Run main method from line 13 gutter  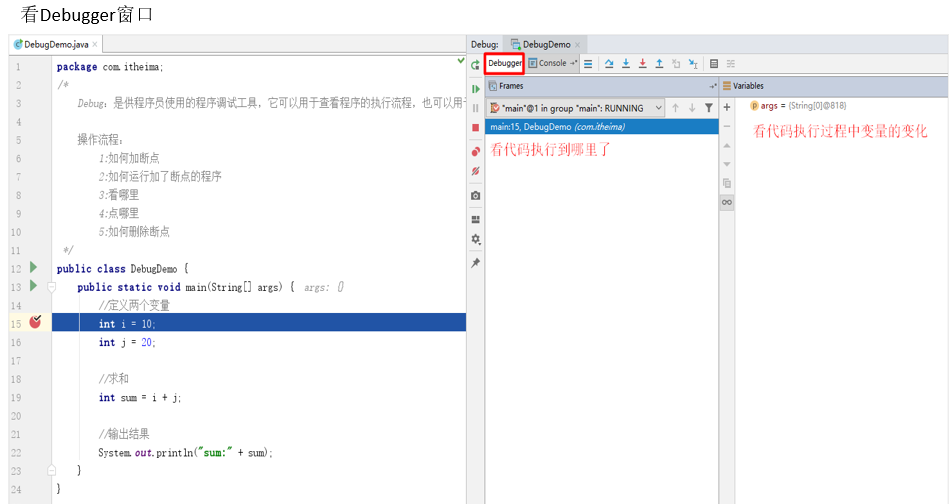[x=34, y=285]
